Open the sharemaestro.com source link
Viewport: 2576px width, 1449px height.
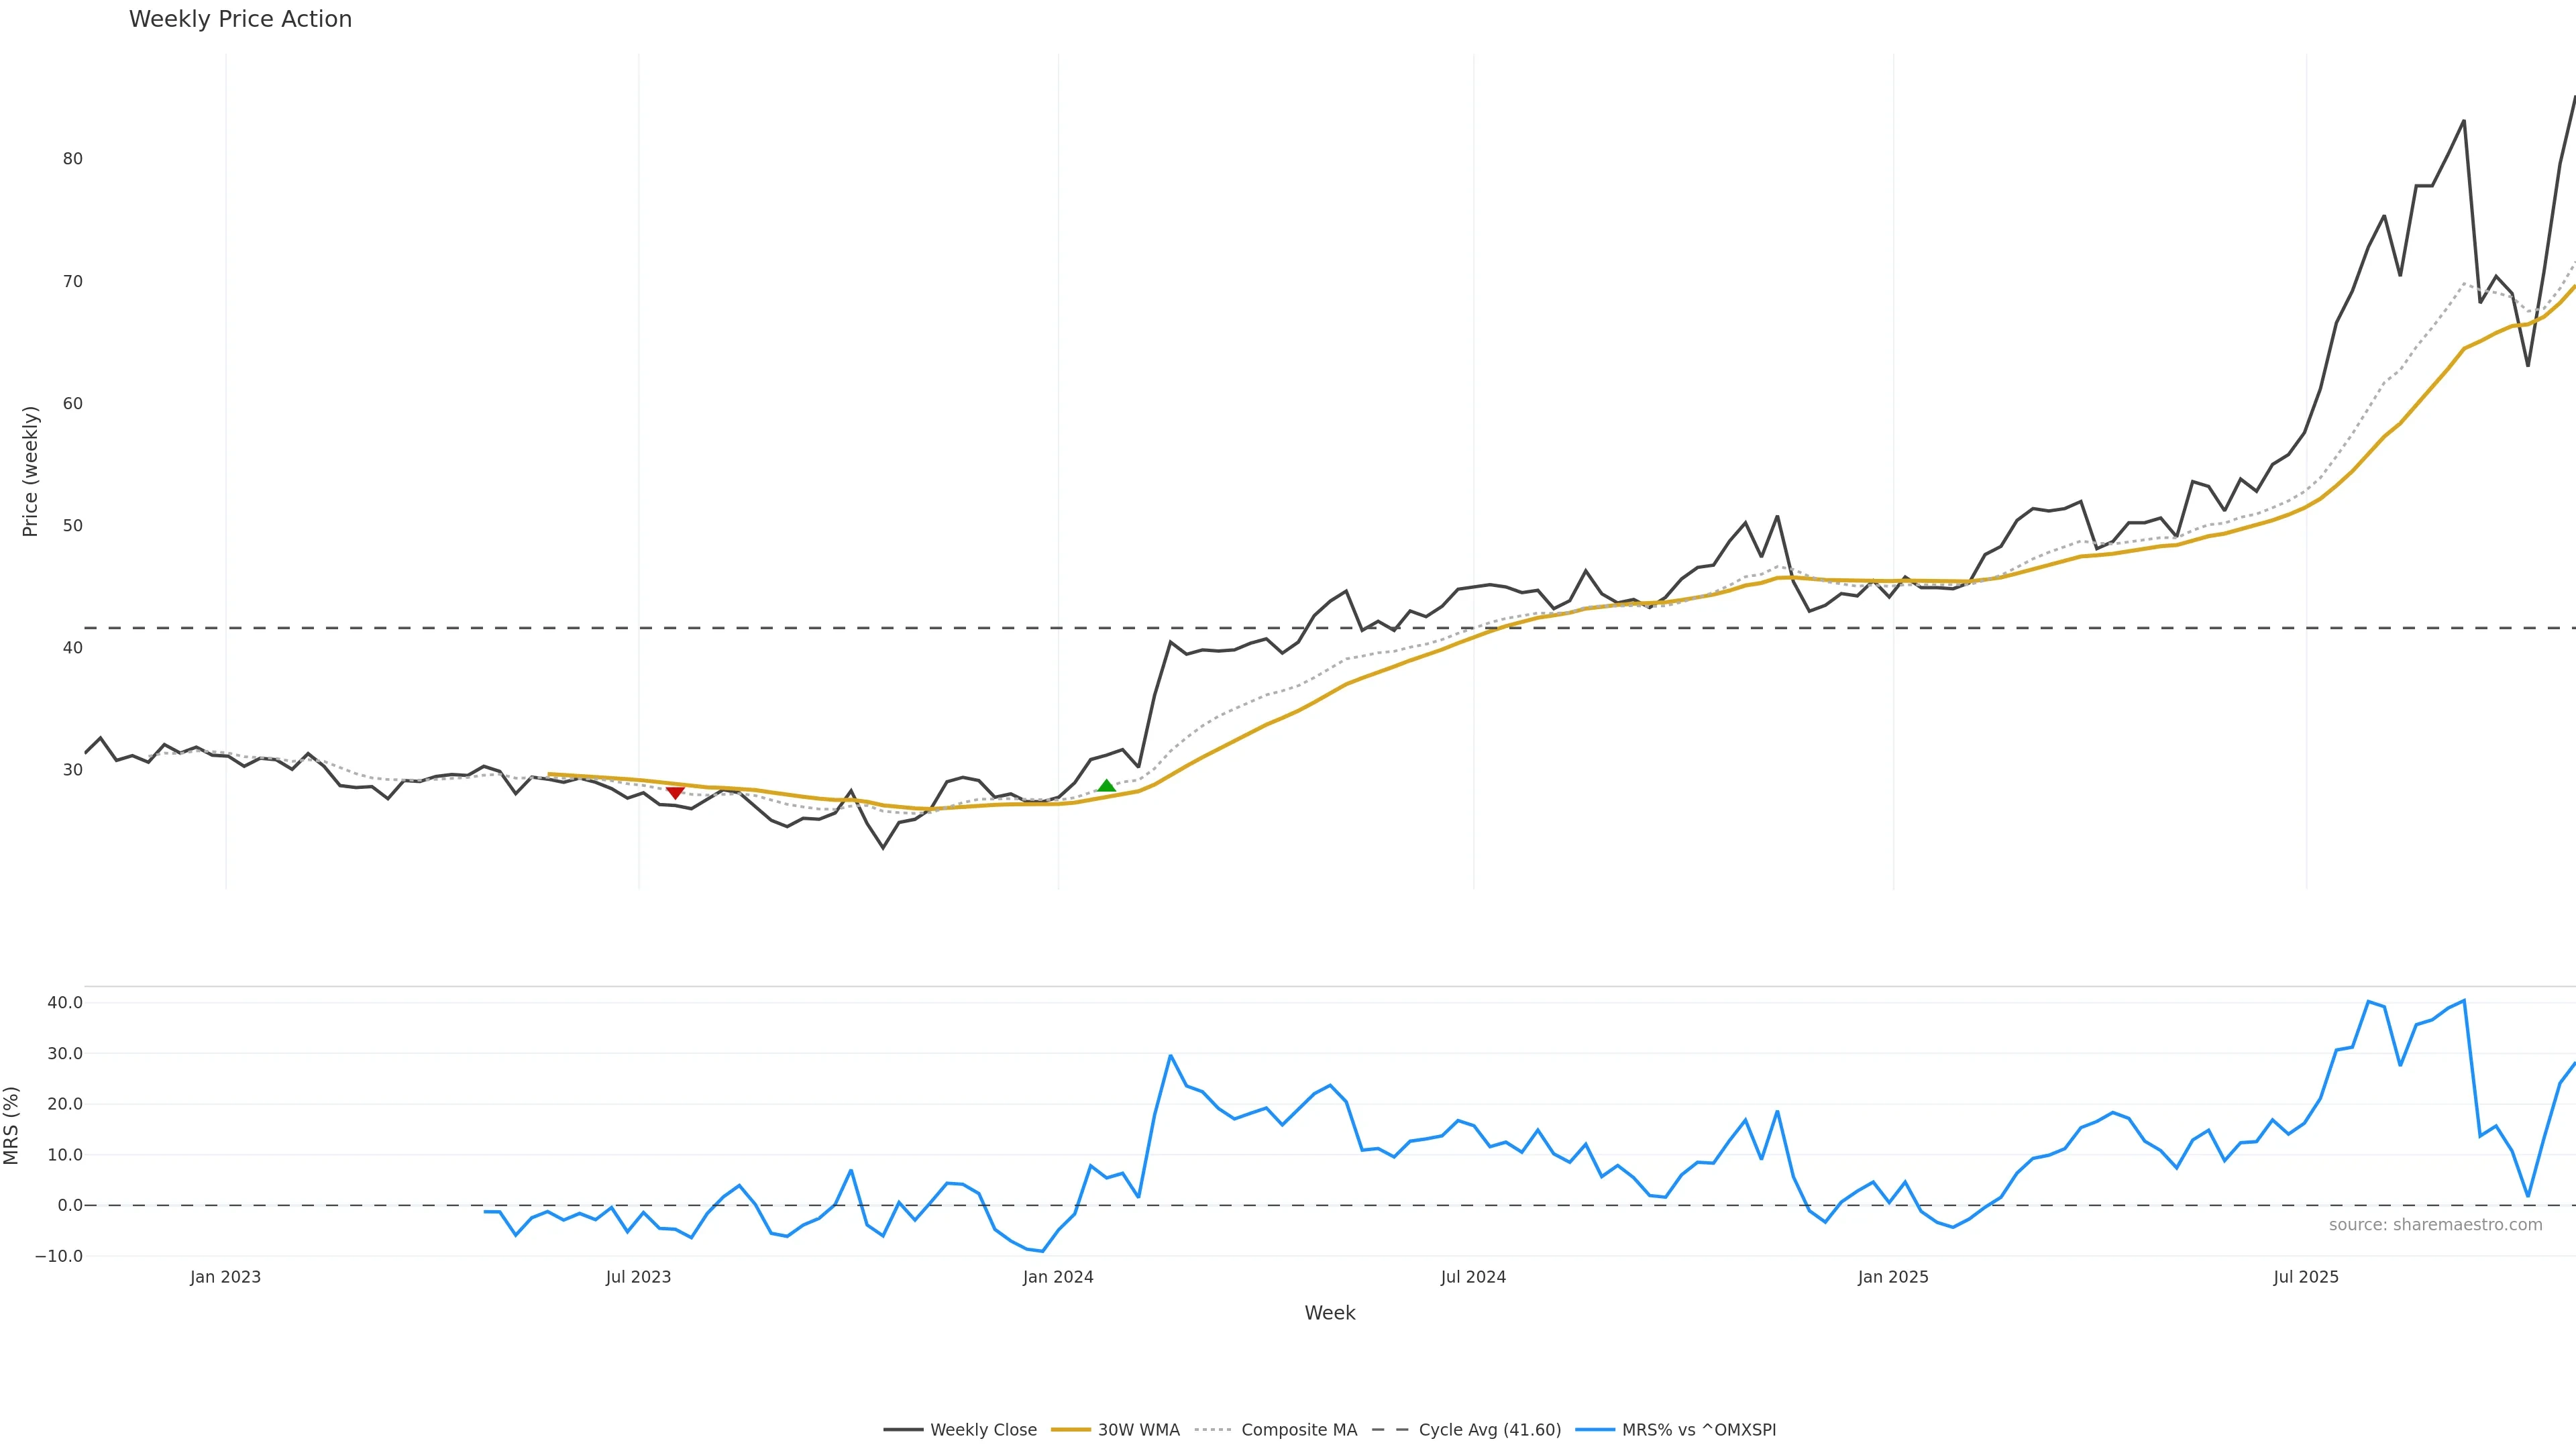coord(2435,1225)
